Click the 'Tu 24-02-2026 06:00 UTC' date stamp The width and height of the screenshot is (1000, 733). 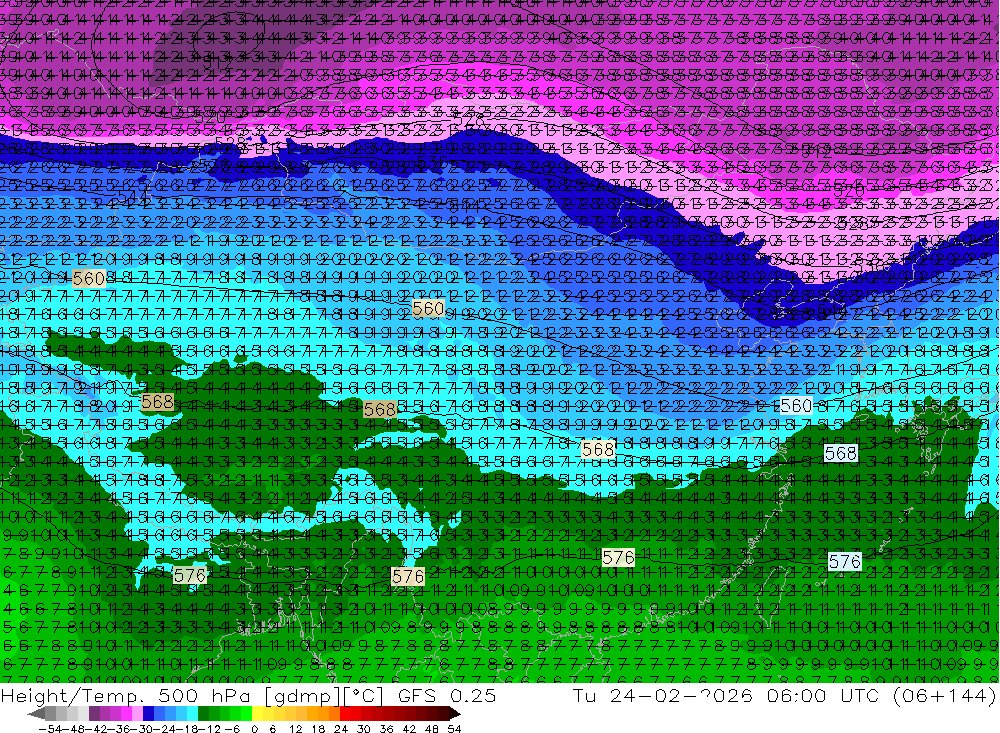click(726, 695)
